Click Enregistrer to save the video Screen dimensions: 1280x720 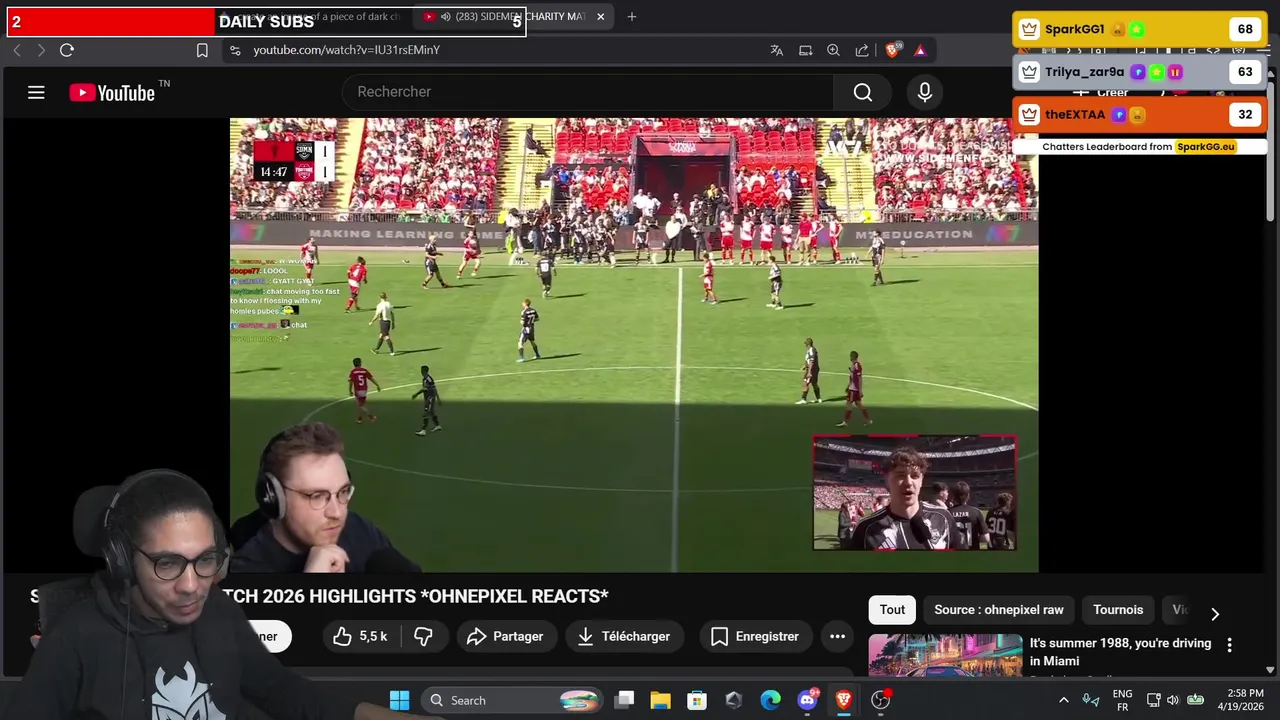tap(755, 636)
